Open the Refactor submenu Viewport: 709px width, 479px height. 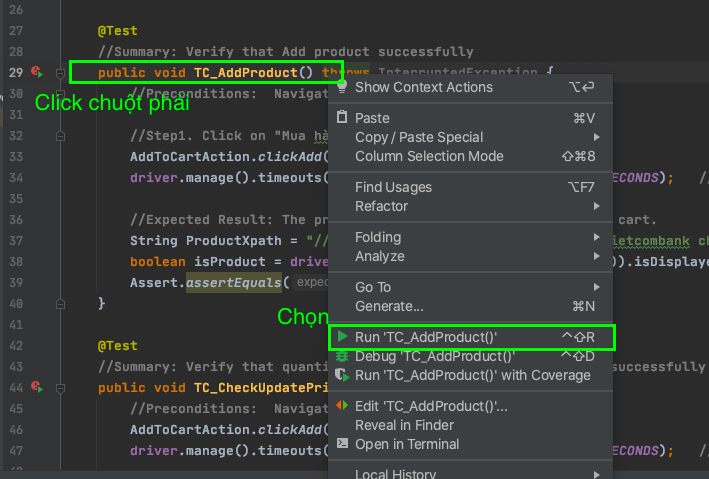[470, 206]
